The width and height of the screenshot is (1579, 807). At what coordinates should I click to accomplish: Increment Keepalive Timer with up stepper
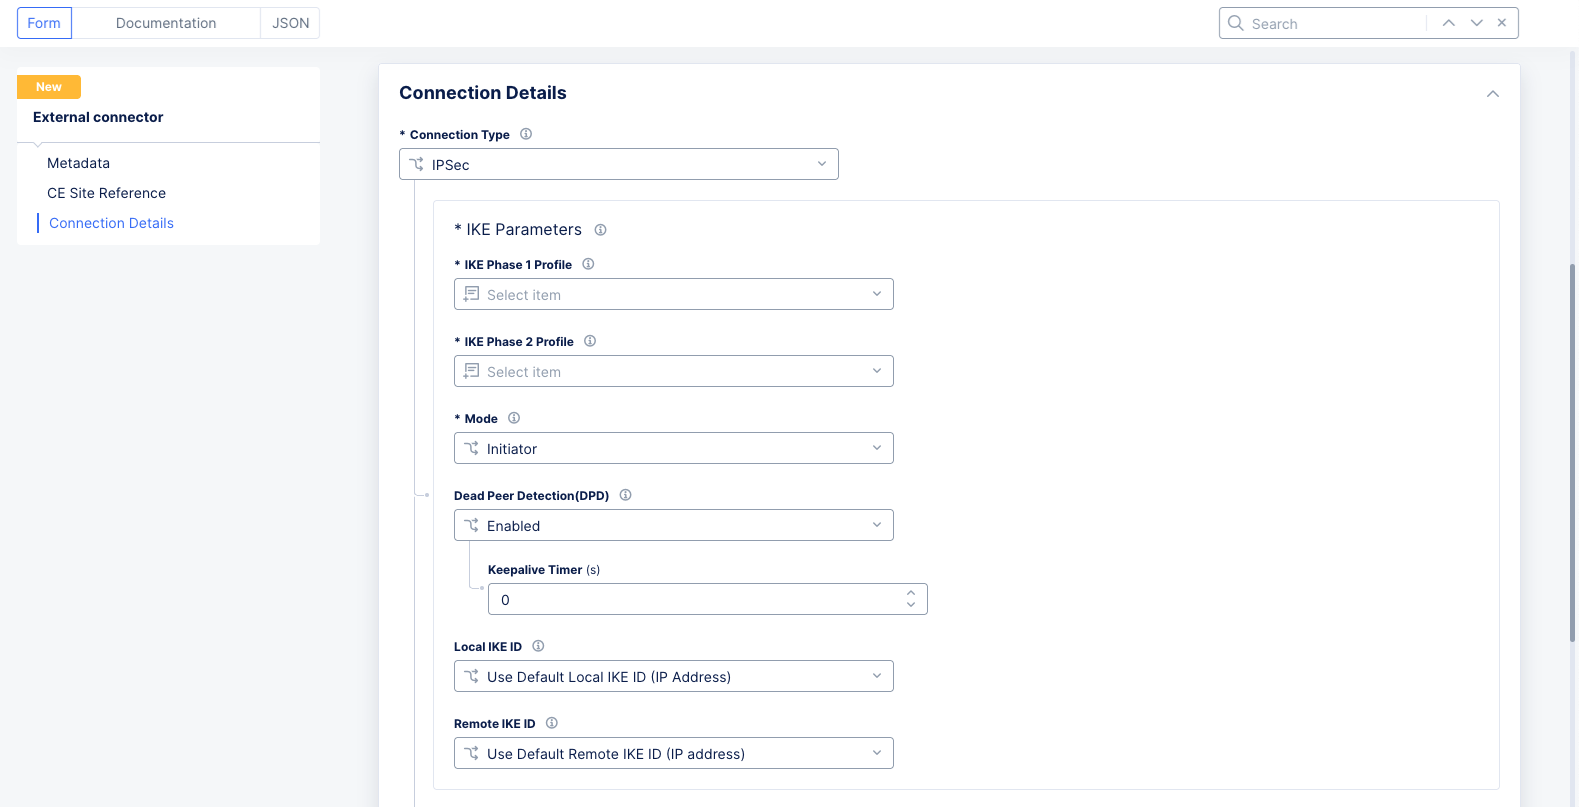[911, 593]
